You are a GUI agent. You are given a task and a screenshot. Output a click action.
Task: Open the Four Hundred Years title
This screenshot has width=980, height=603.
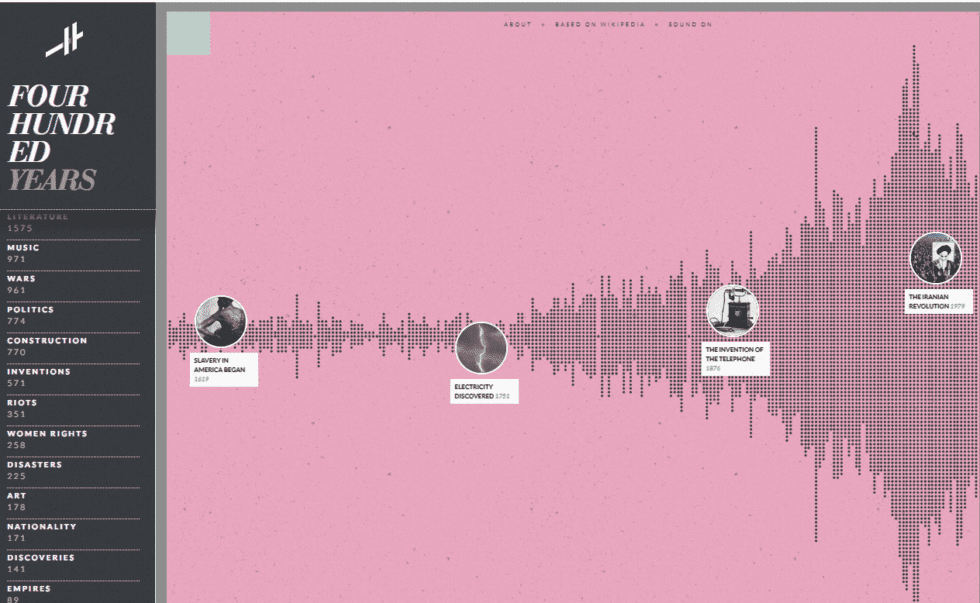pos(61,138)
